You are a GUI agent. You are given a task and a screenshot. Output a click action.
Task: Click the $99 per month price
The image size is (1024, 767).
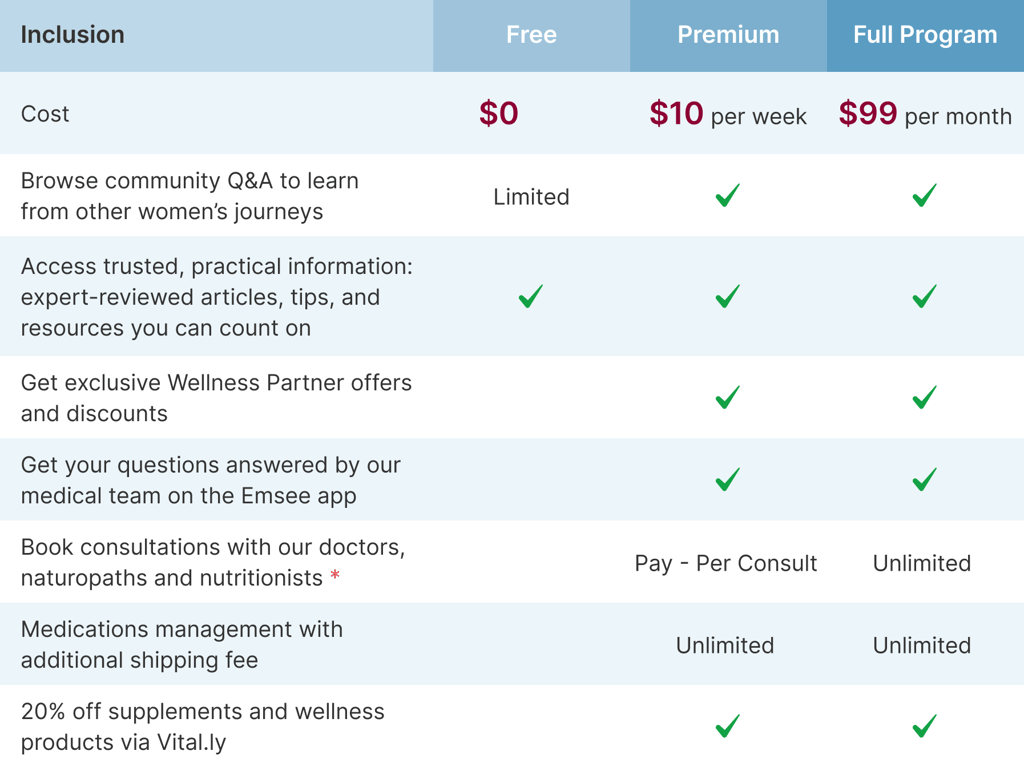(x=925, y=115)
